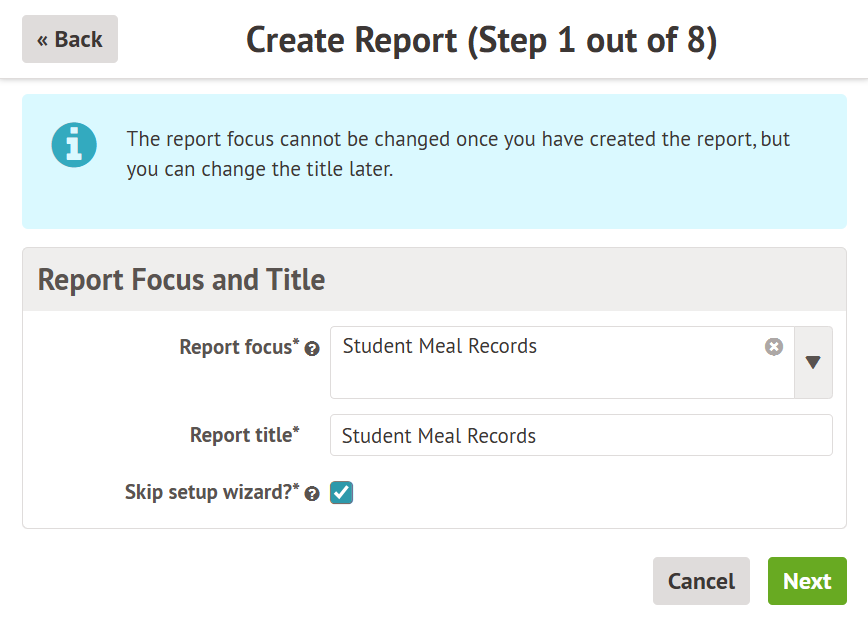
Task: Click the help icon beside Skip setup wizard
Action: pos(312,494)
